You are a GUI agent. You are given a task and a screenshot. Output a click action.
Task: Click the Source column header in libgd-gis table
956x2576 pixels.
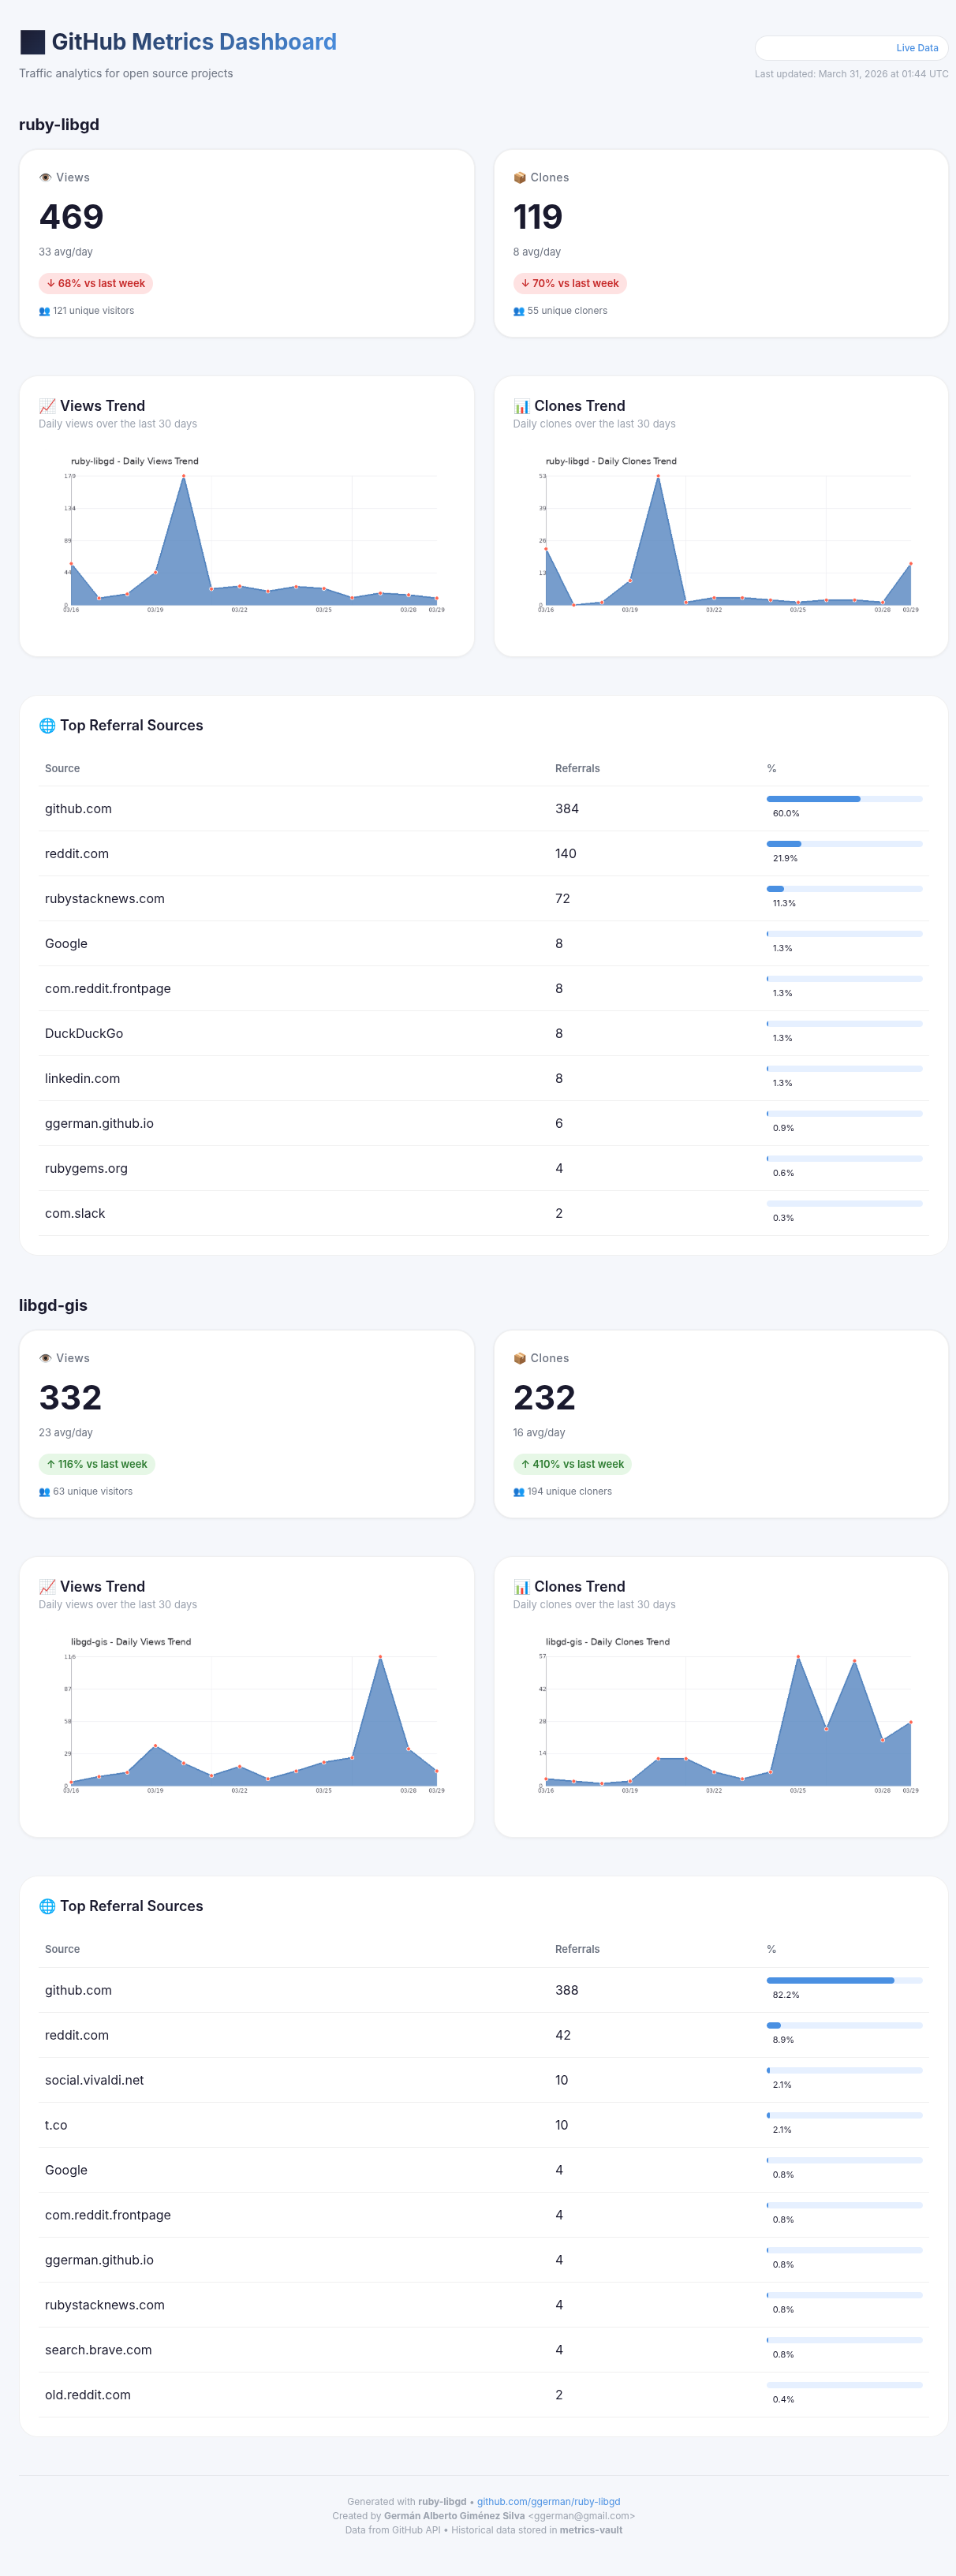click(x=62, y=1949)
